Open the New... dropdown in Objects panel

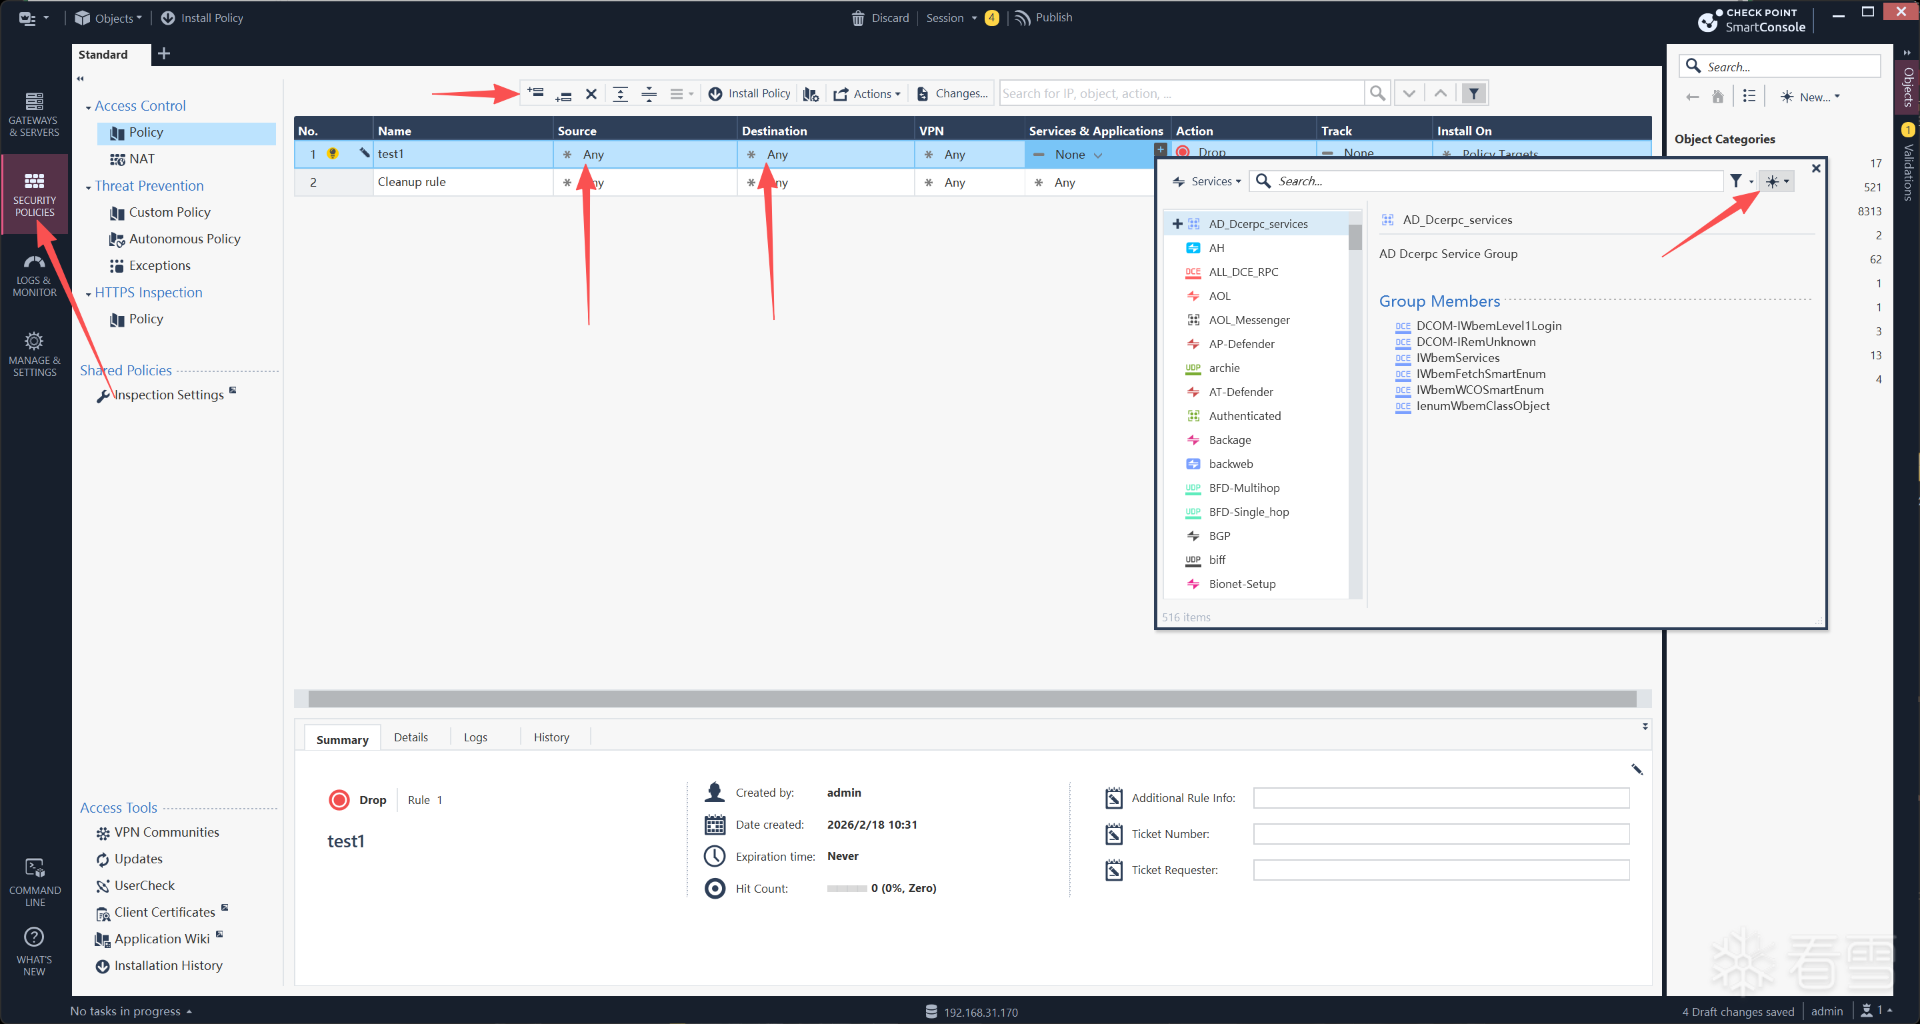click(x=1810, y=97)
